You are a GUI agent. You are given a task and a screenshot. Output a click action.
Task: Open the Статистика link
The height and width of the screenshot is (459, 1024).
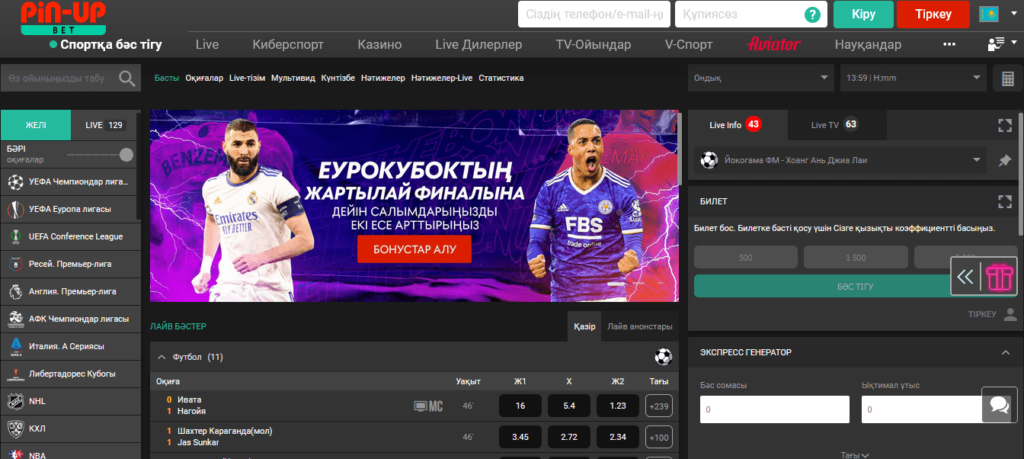(x=501, y=78)
